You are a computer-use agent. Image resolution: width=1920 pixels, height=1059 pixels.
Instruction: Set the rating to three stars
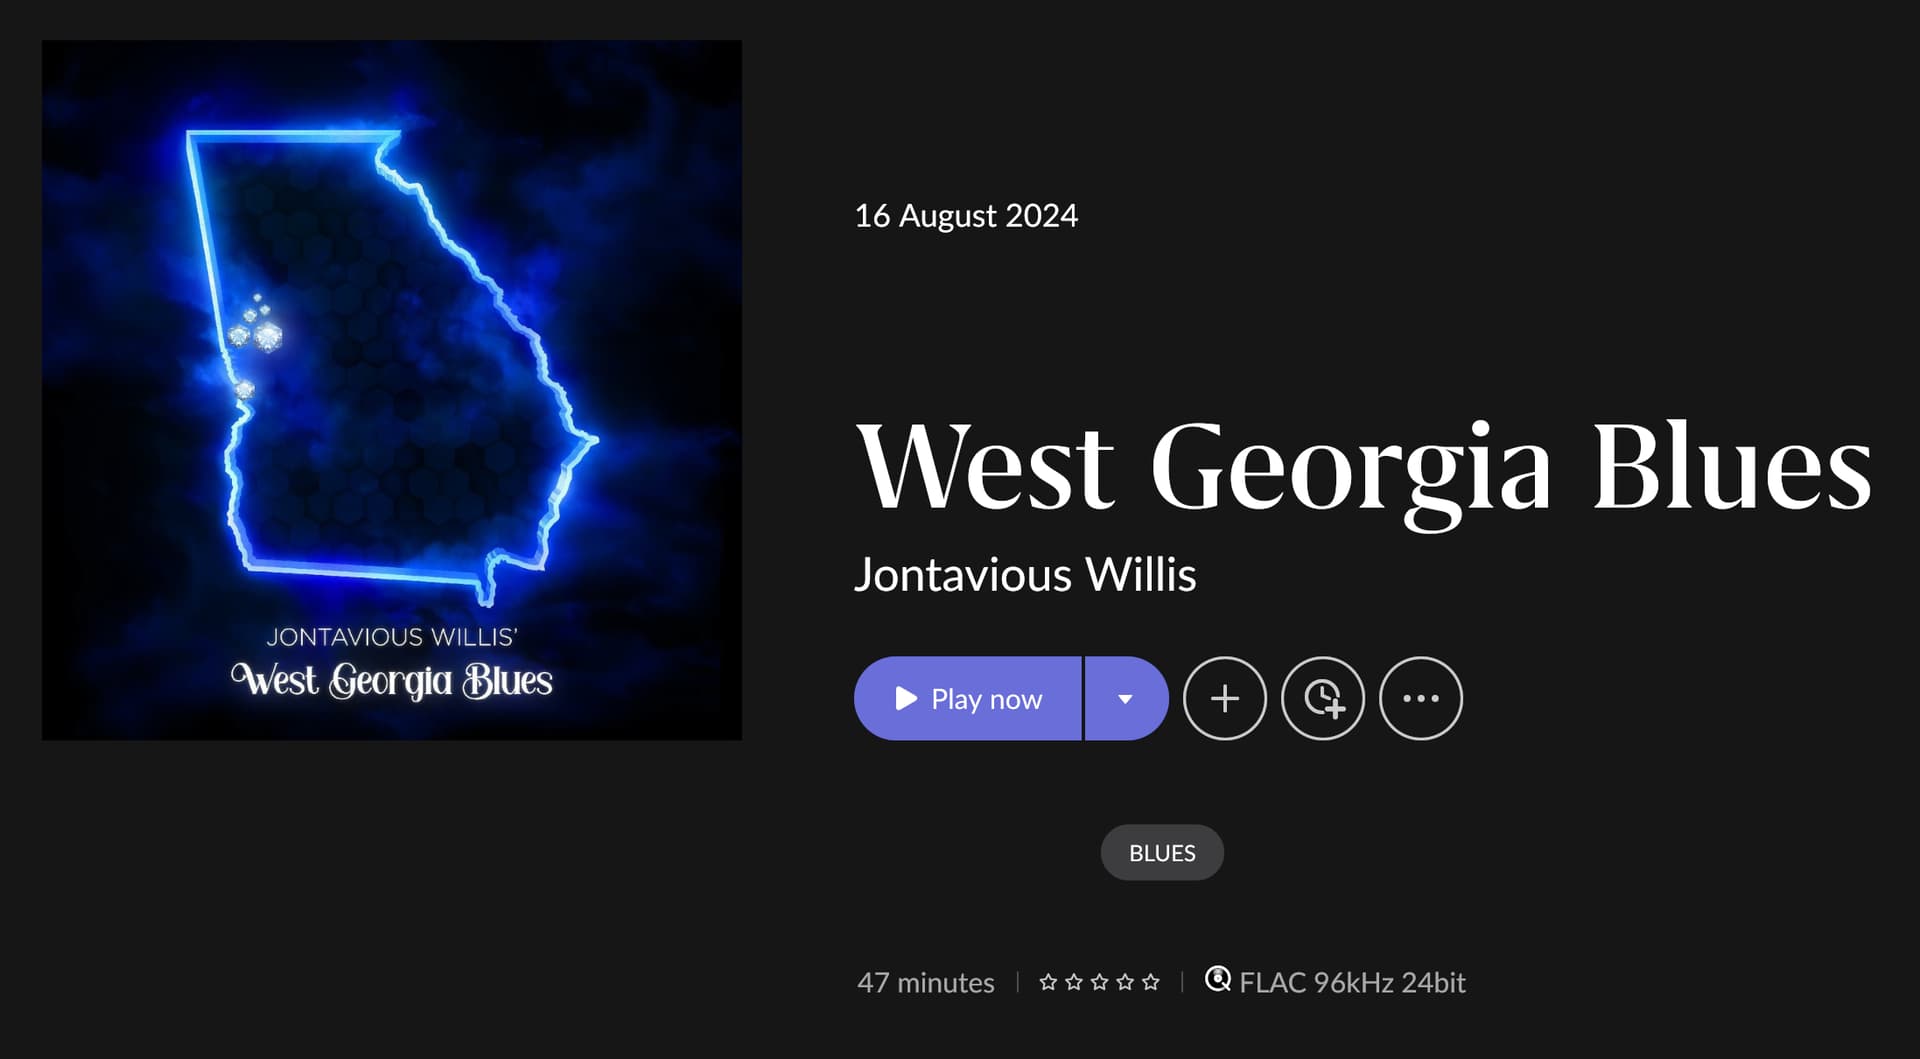(x=1100, y=982)
